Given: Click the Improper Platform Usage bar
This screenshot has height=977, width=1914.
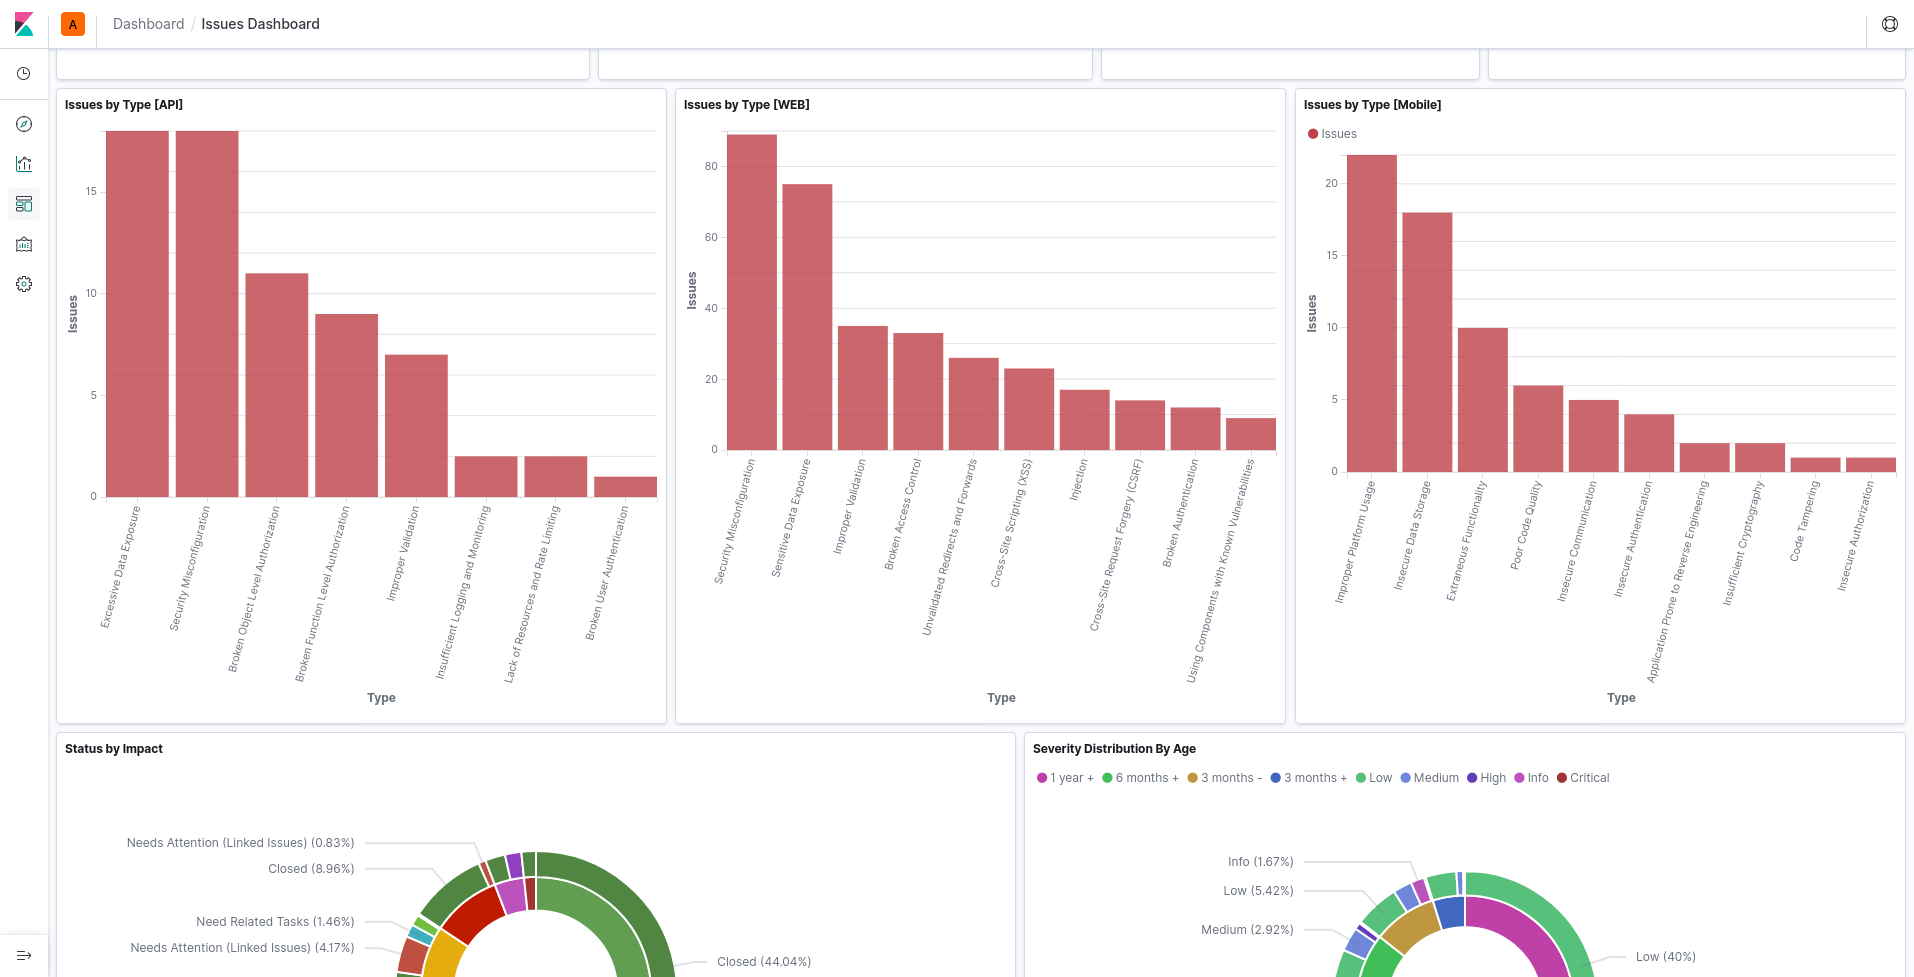Looking at the screenshot, I should [1372, 313].
